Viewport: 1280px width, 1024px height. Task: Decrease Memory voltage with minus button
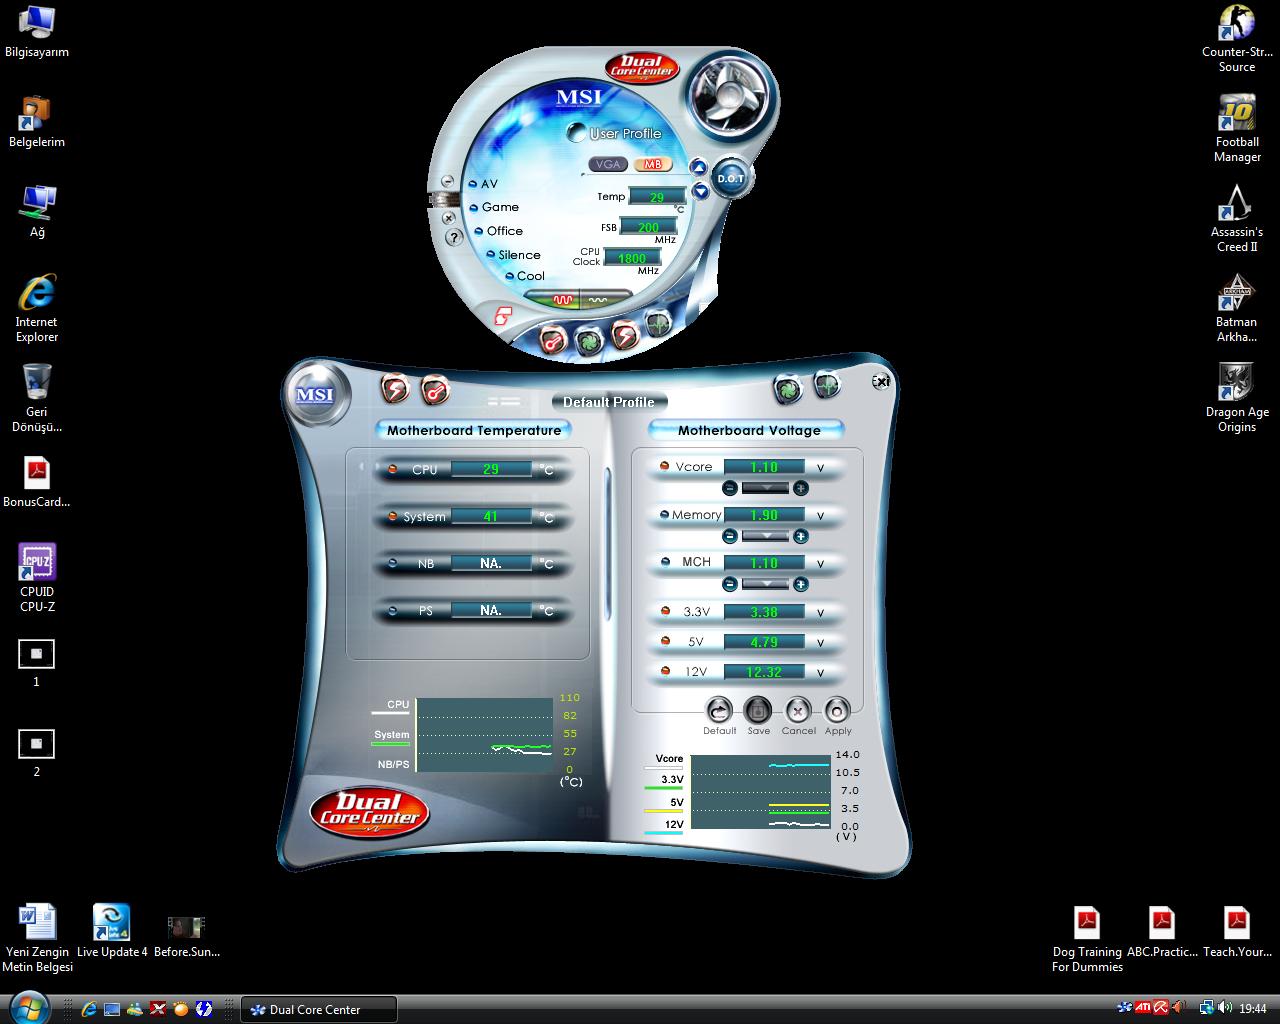[730, 536]
